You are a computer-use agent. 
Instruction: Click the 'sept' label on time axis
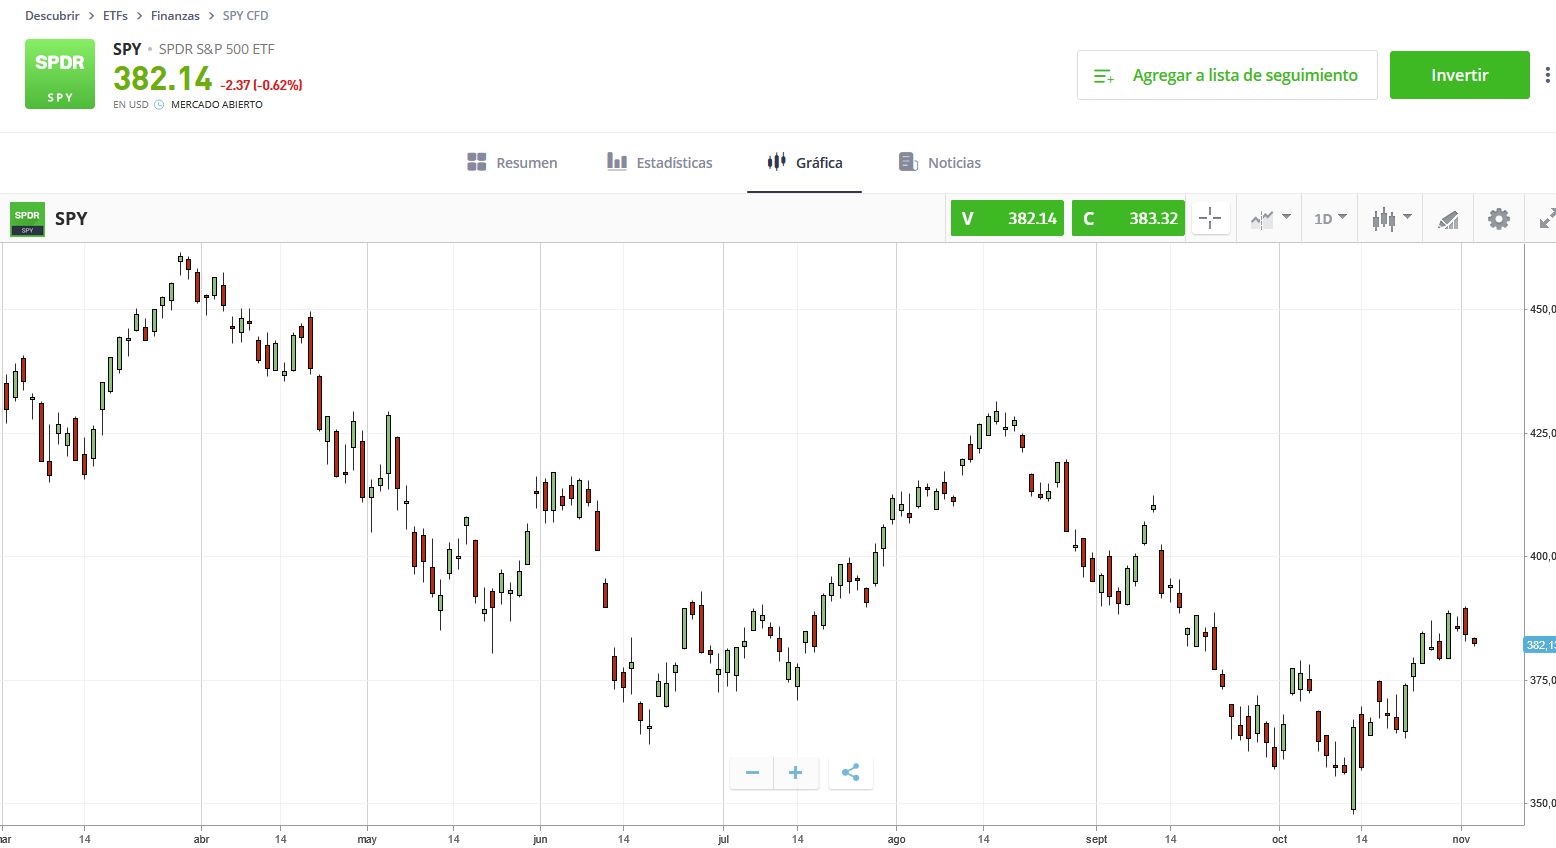1096,839
